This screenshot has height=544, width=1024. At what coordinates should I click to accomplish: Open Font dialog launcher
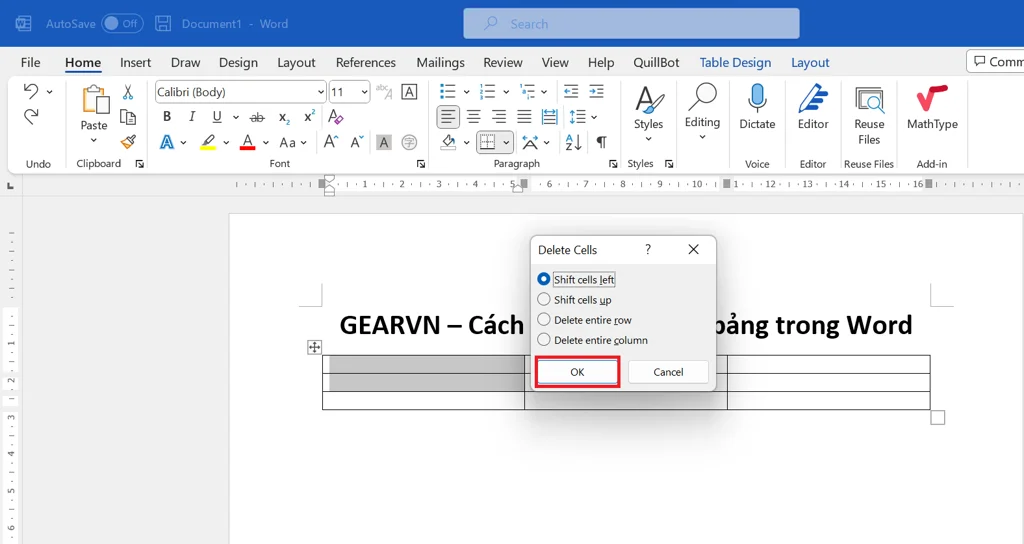421,164
